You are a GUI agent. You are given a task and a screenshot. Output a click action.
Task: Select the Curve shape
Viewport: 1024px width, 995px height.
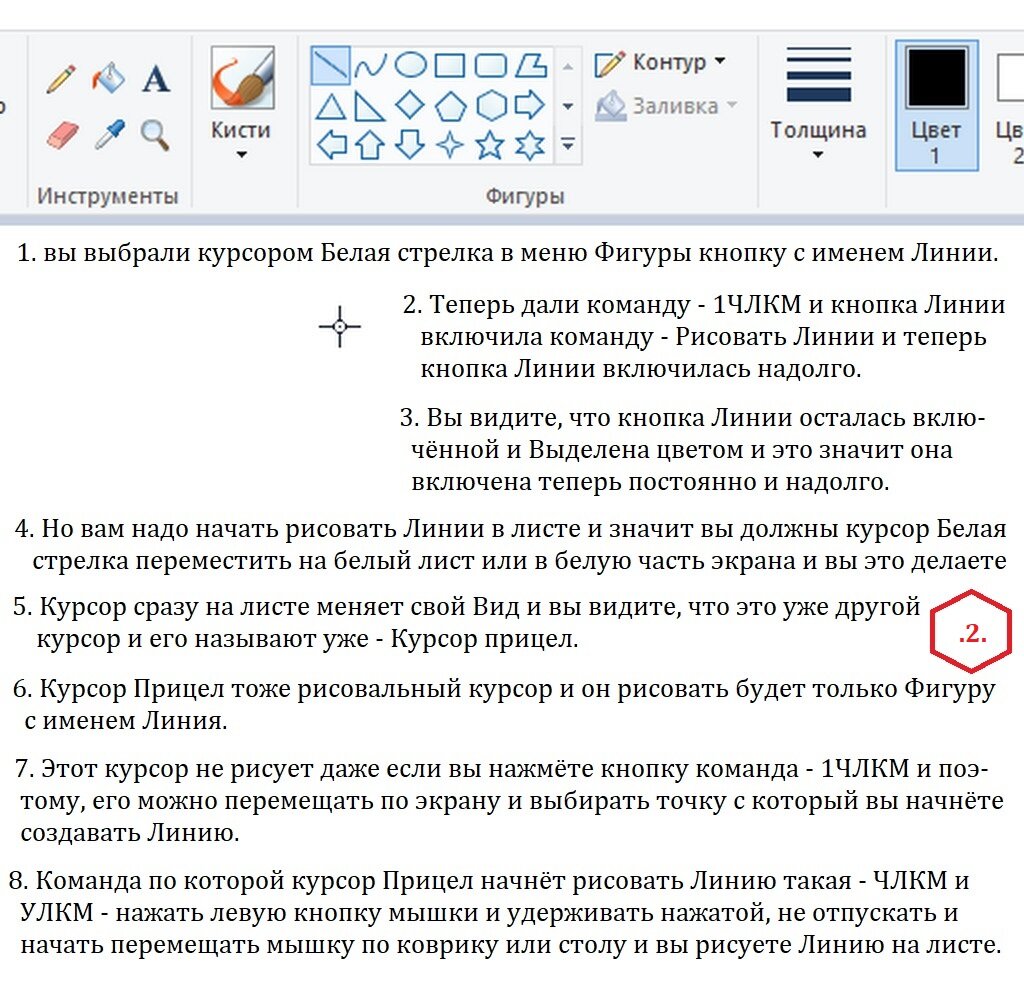click(x=370, y=65)
